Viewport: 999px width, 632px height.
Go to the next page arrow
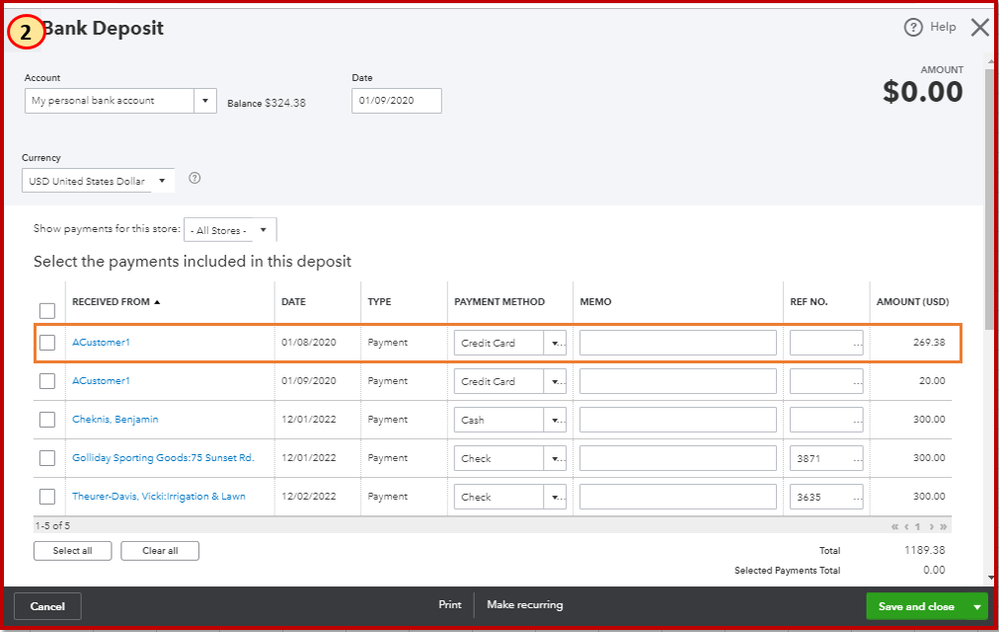(x=931, y=526)
